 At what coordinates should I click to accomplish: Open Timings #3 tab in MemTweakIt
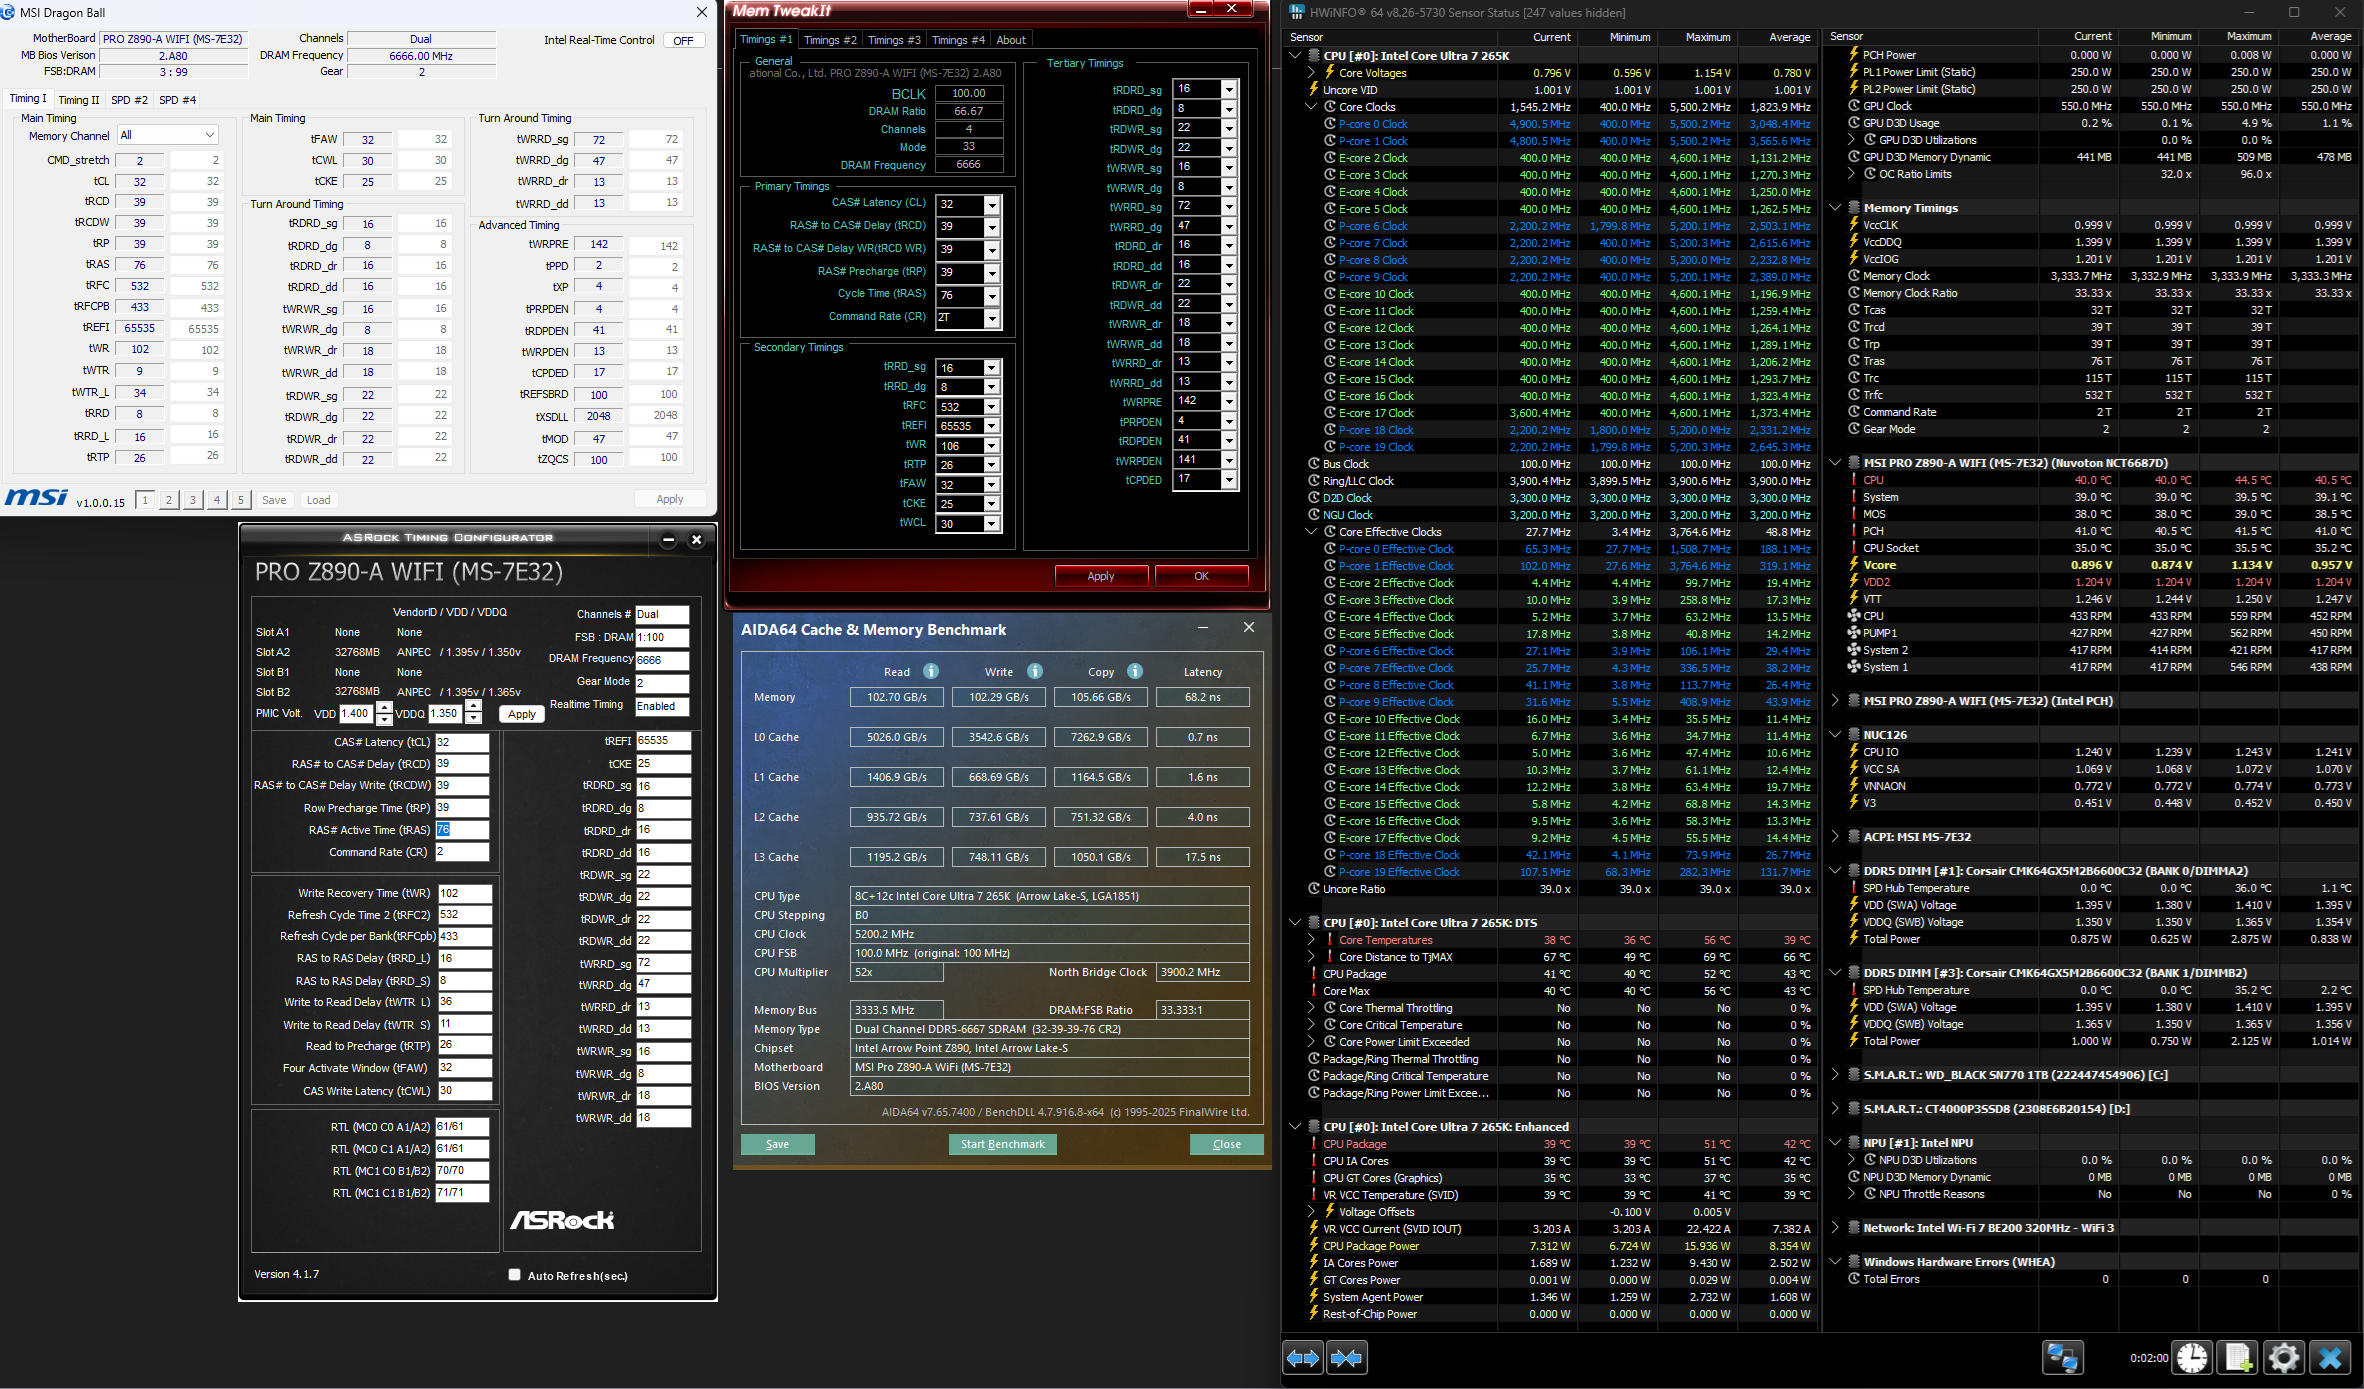tap(894, 40)
